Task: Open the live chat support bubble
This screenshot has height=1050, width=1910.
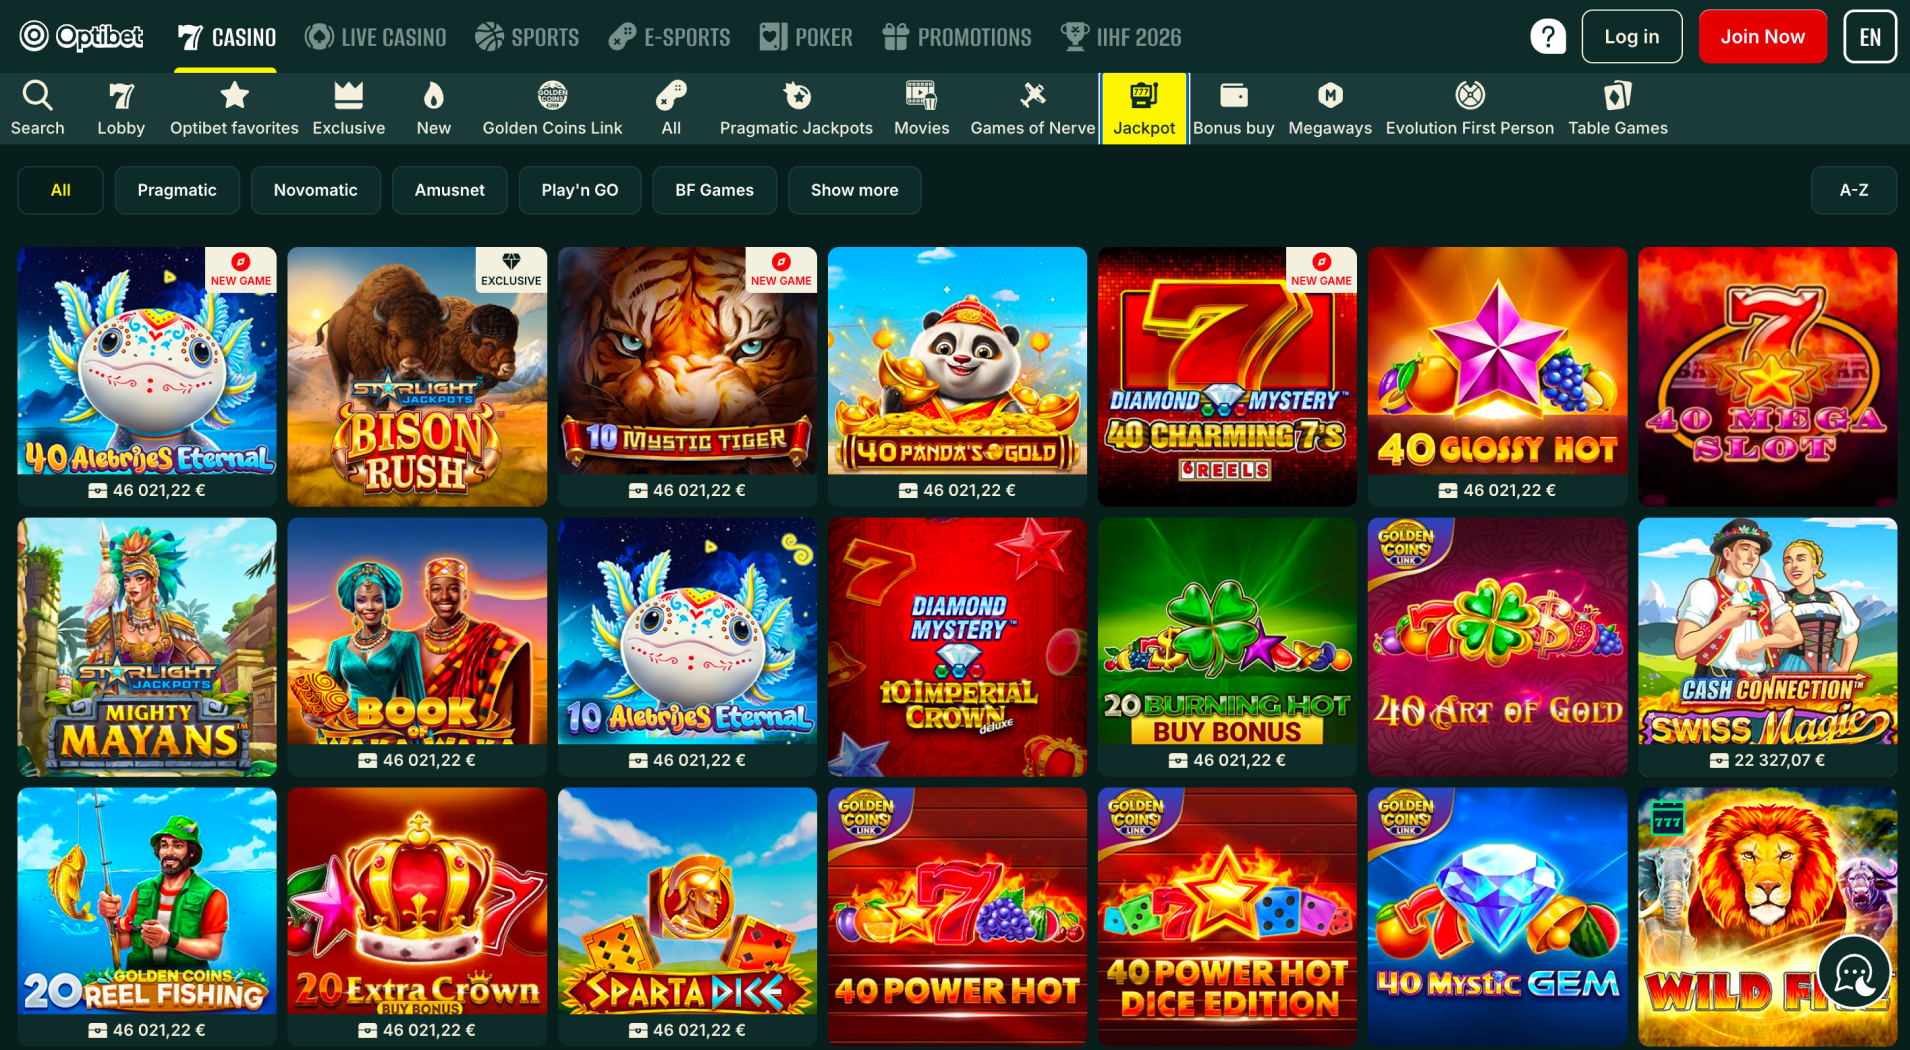Action: click(1854, 971)
